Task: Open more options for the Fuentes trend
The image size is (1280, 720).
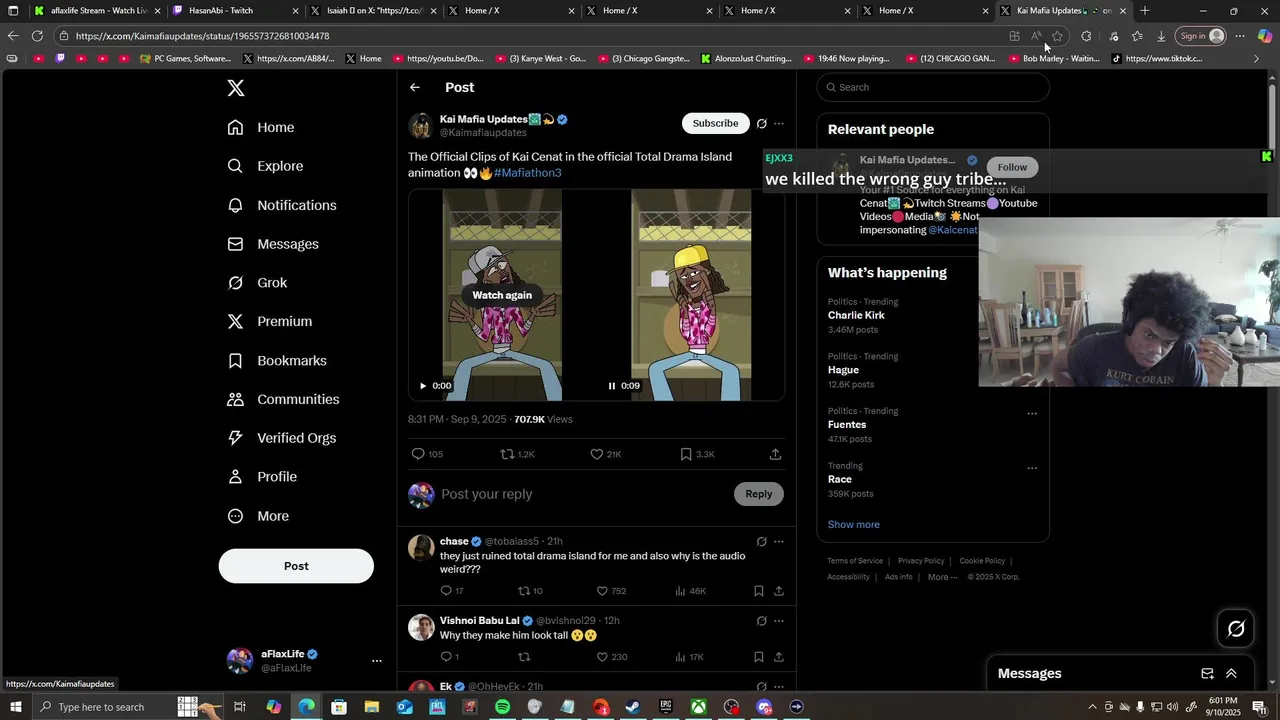Action: 1032,413
